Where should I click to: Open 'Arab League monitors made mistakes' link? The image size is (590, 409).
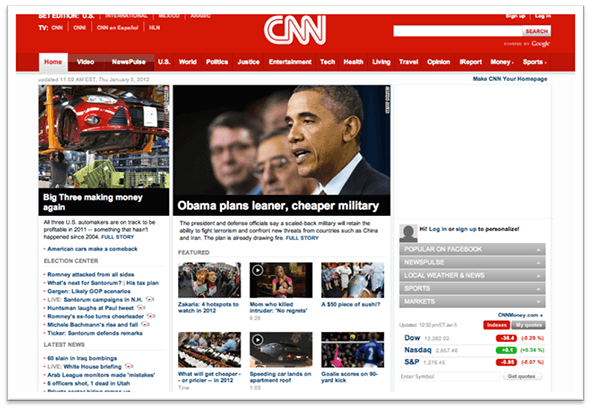(x=101, y=375)
